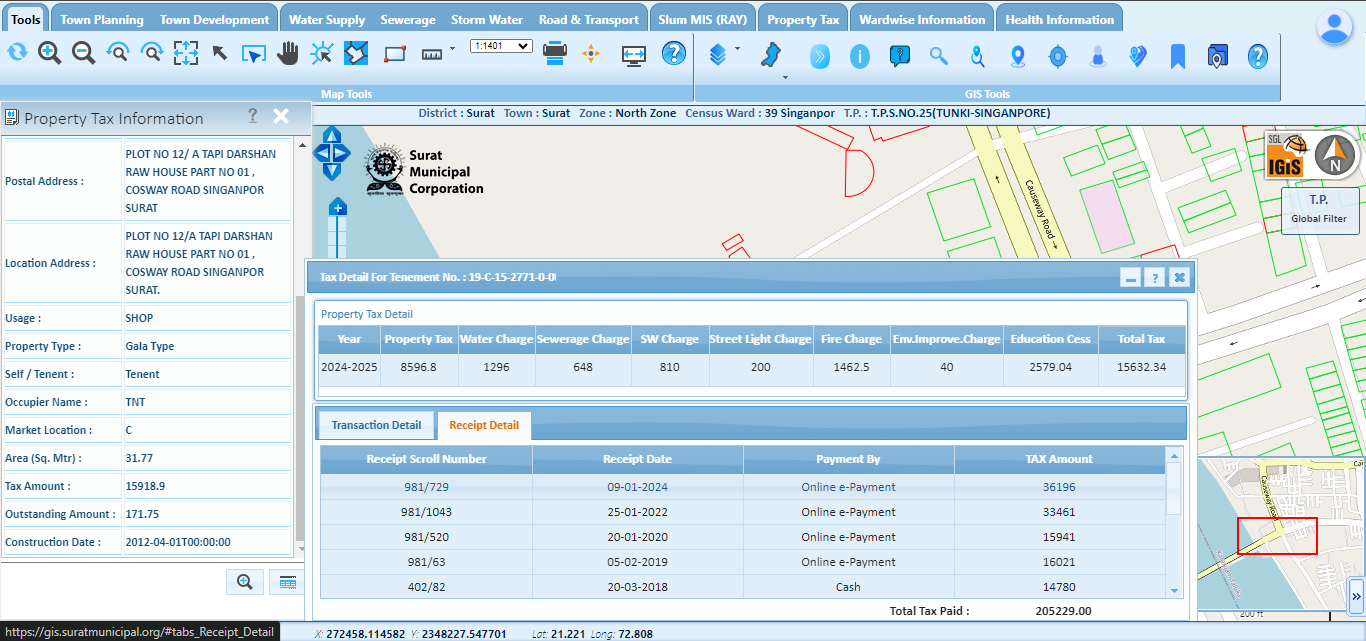The width and height of the screenshot is (1366, 641).
Task: Select the Receipt Detail tab
Action: [484, 425]
